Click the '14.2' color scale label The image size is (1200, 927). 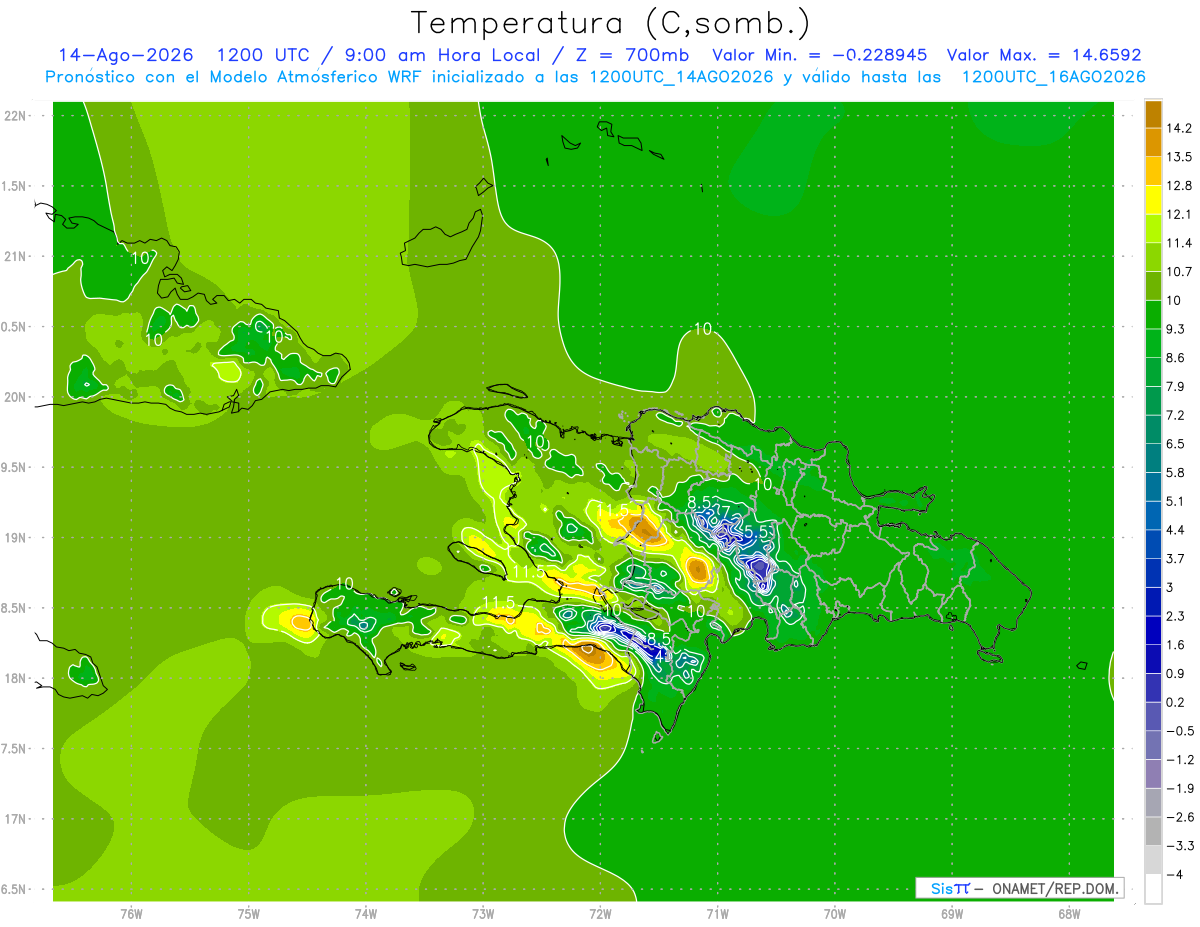[x=1180, y=128]
